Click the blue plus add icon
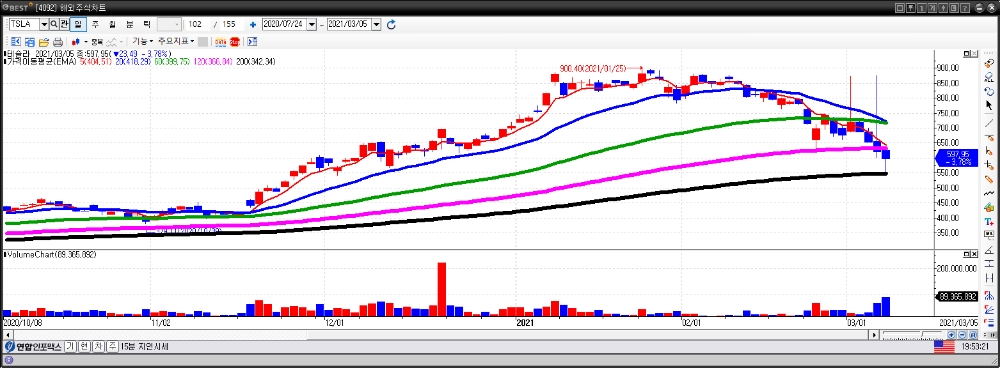 pos(253,24)
